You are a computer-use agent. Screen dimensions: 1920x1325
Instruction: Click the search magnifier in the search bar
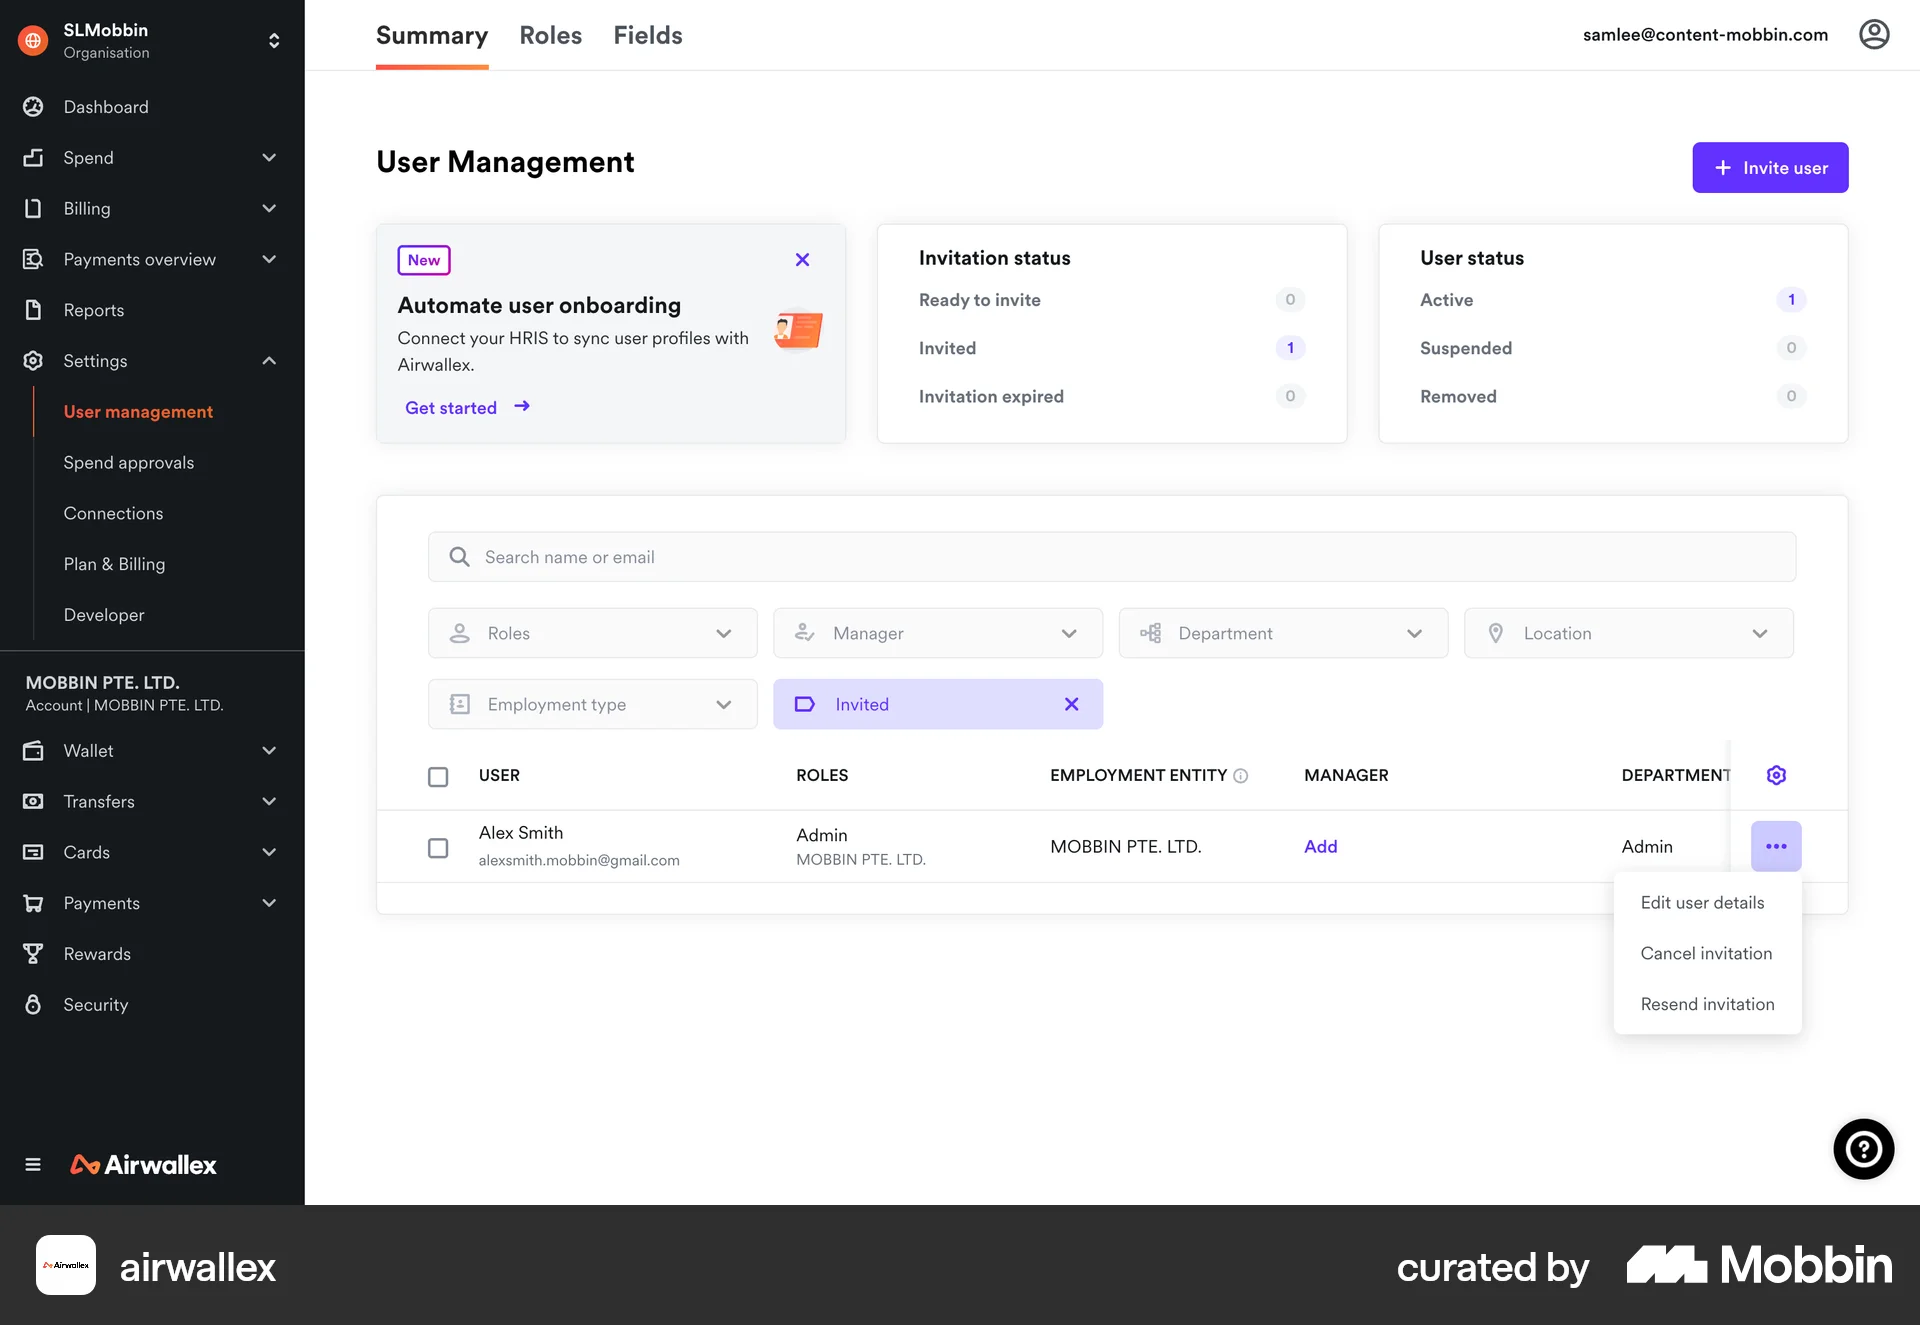(x=459, y=557)
